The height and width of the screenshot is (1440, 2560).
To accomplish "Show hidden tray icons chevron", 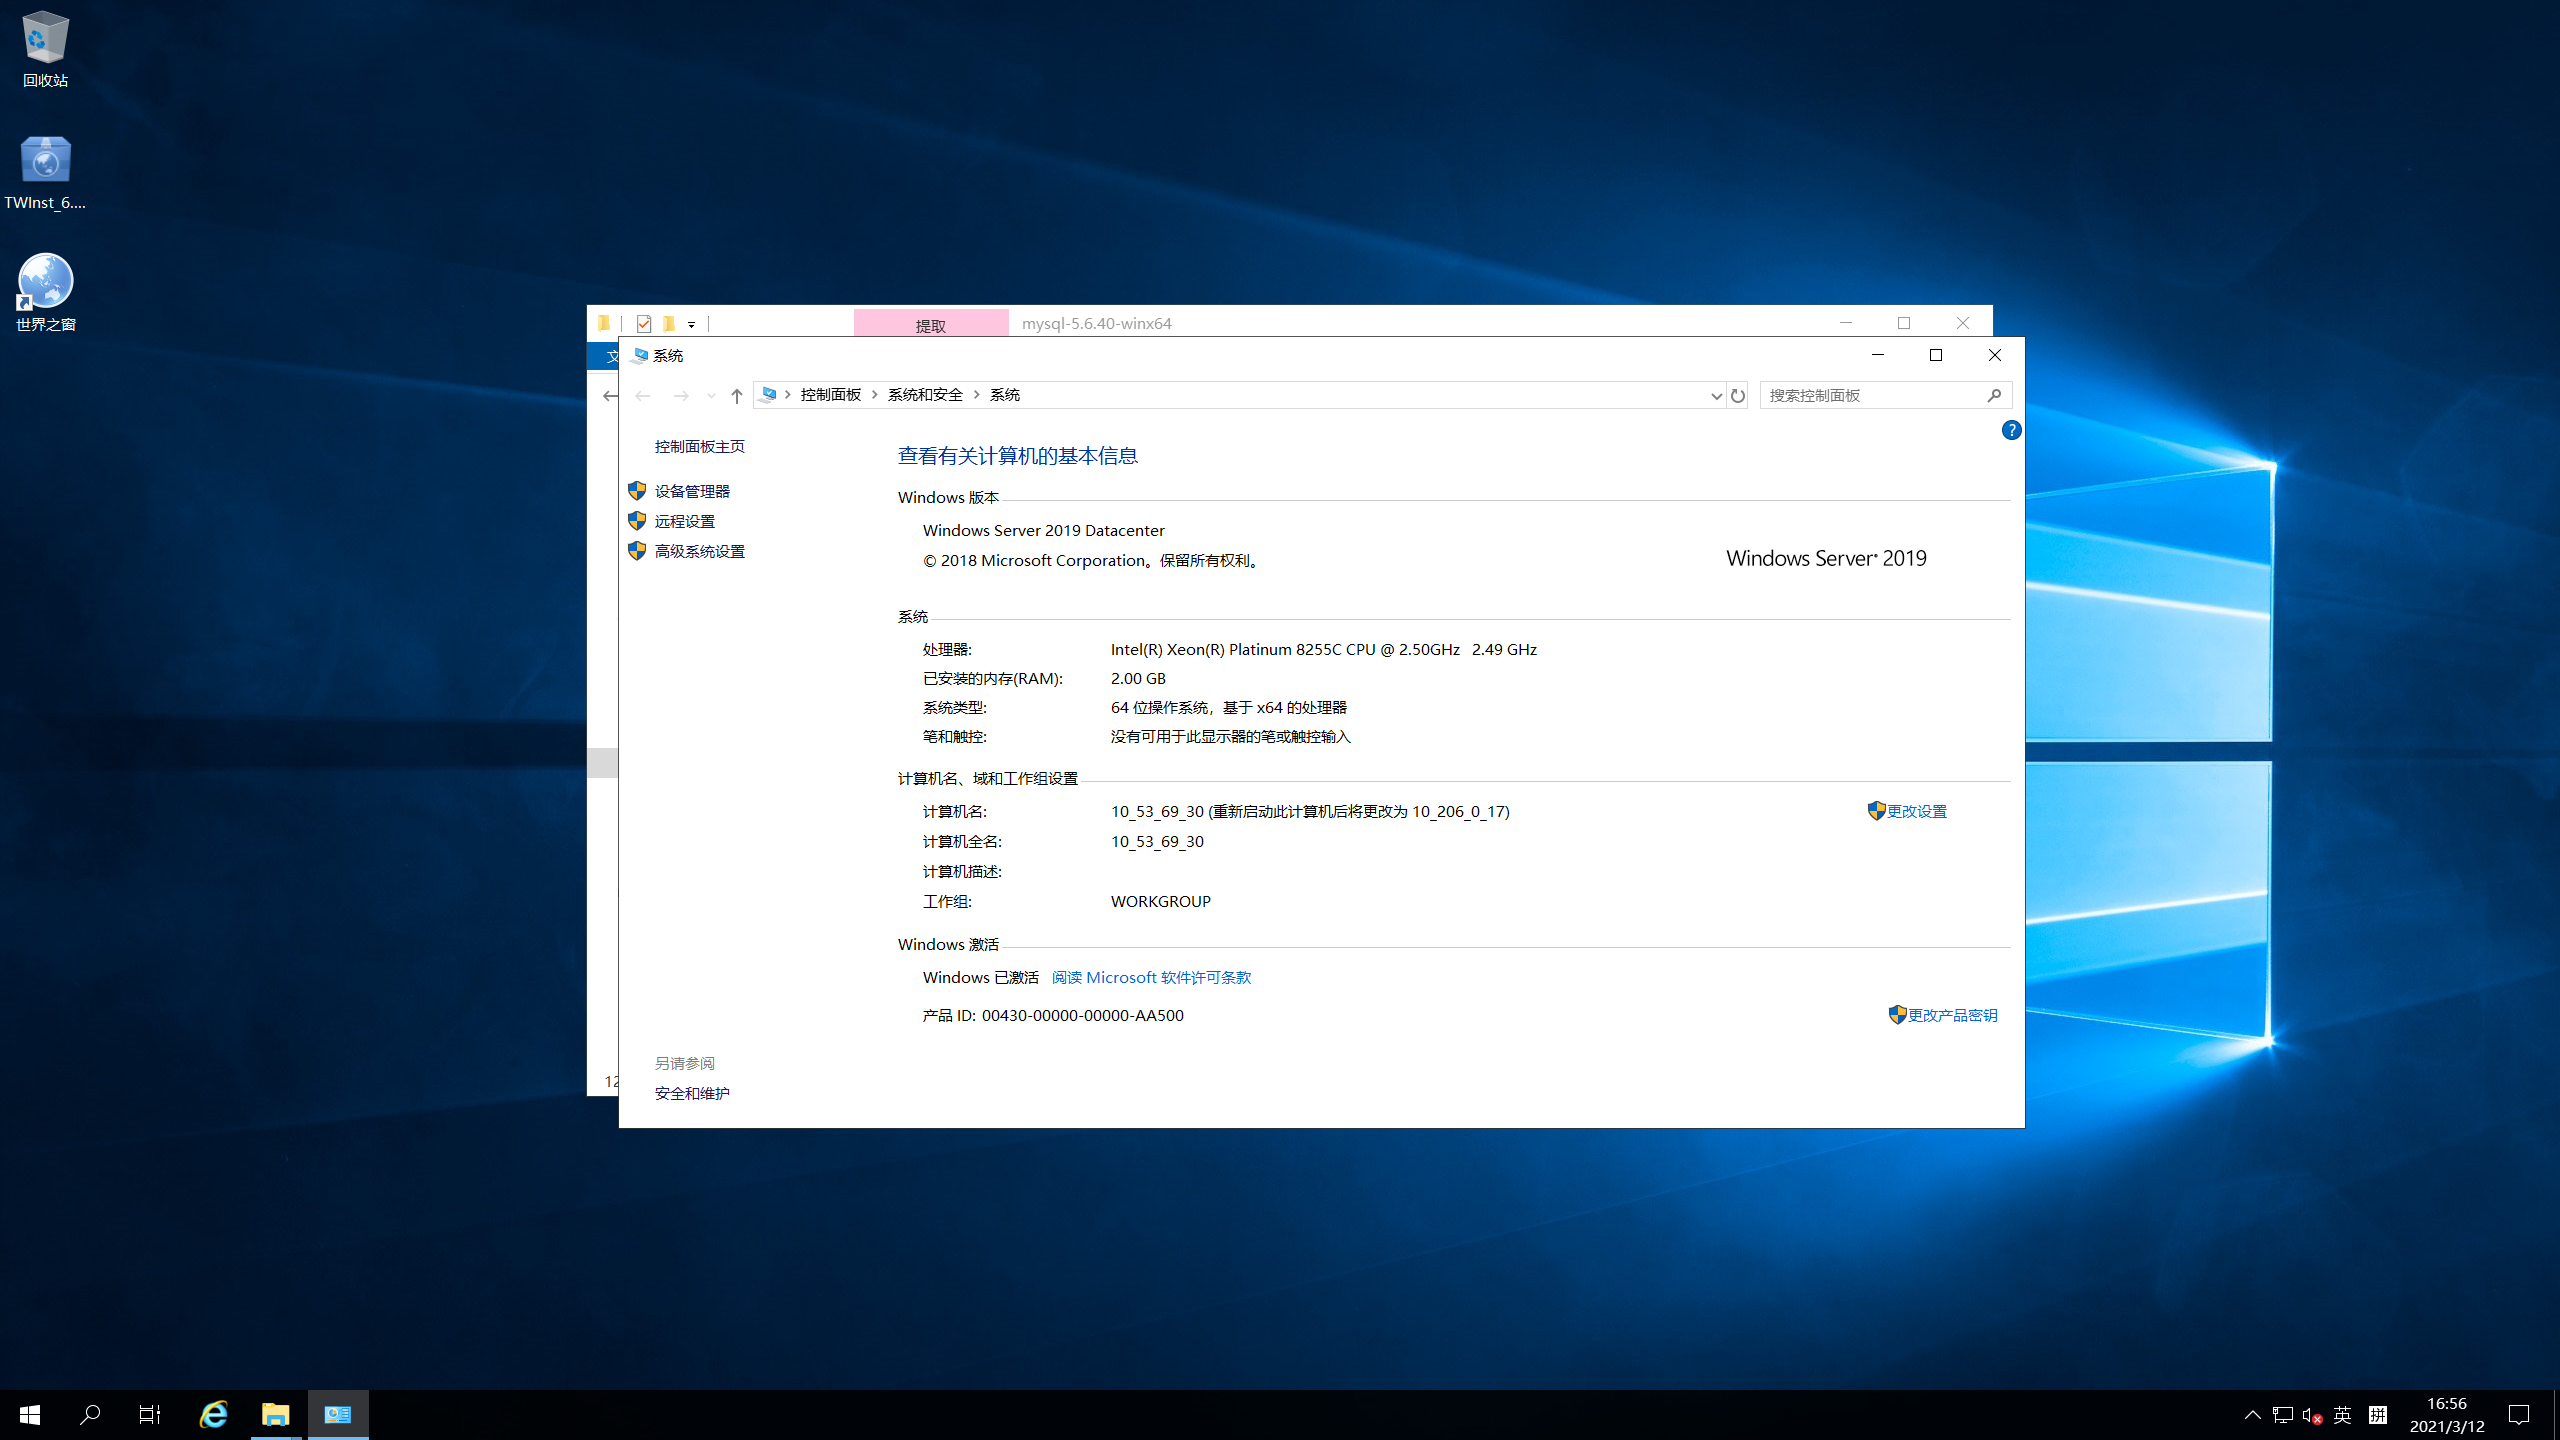I will [x=2252, y=1415].
